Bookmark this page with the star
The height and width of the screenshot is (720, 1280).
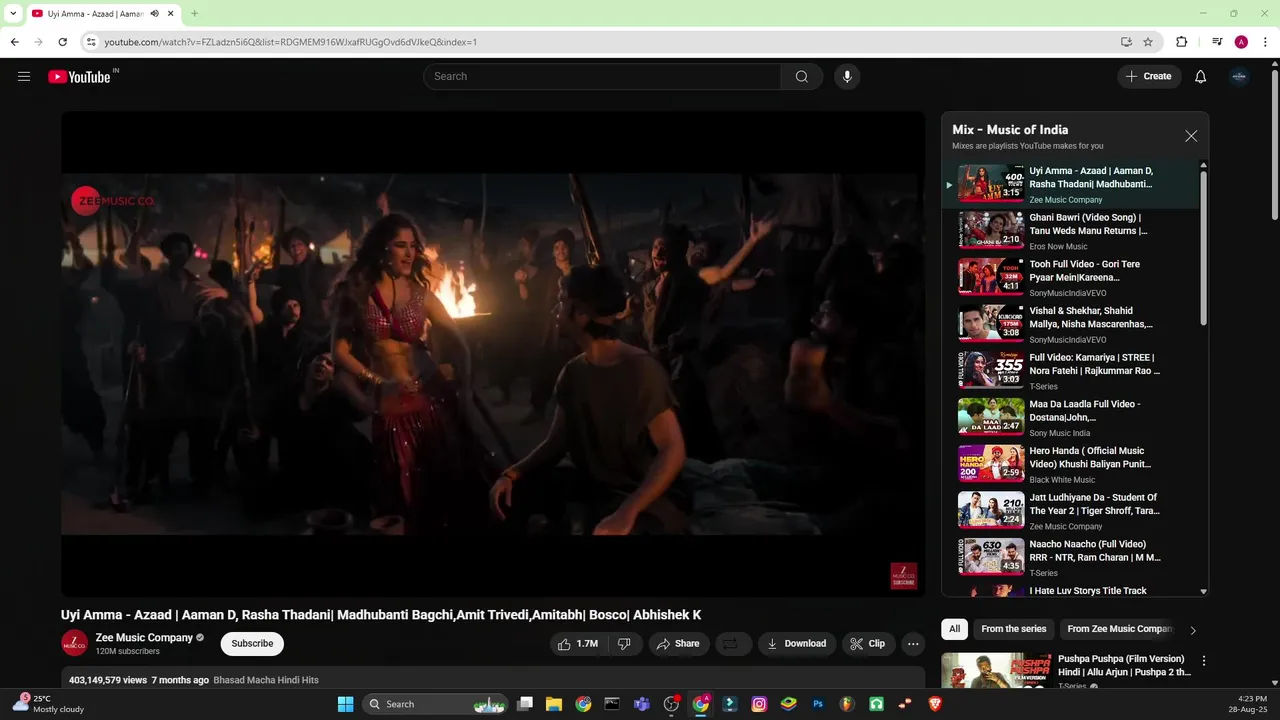(x=1148, y=42)
